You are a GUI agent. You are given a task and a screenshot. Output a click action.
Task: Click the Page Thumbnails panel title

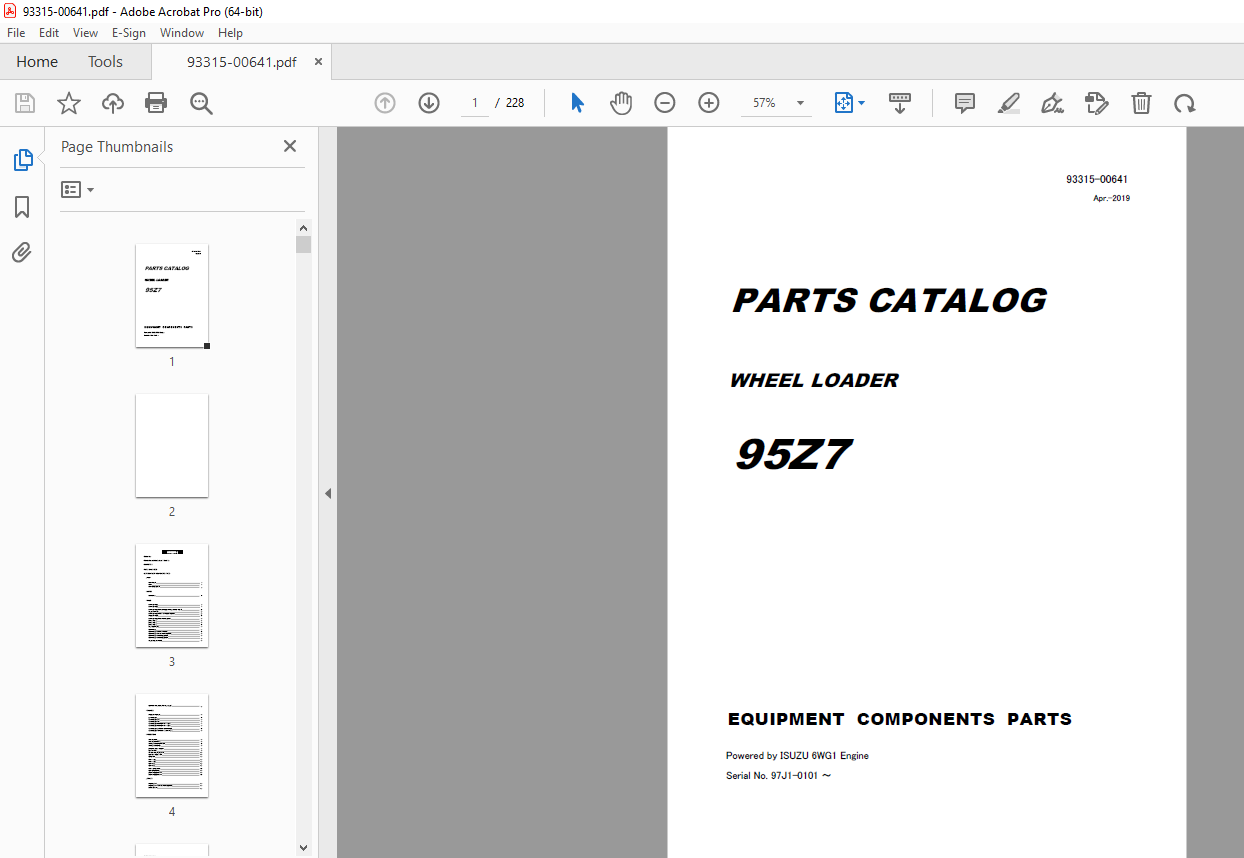117,146
